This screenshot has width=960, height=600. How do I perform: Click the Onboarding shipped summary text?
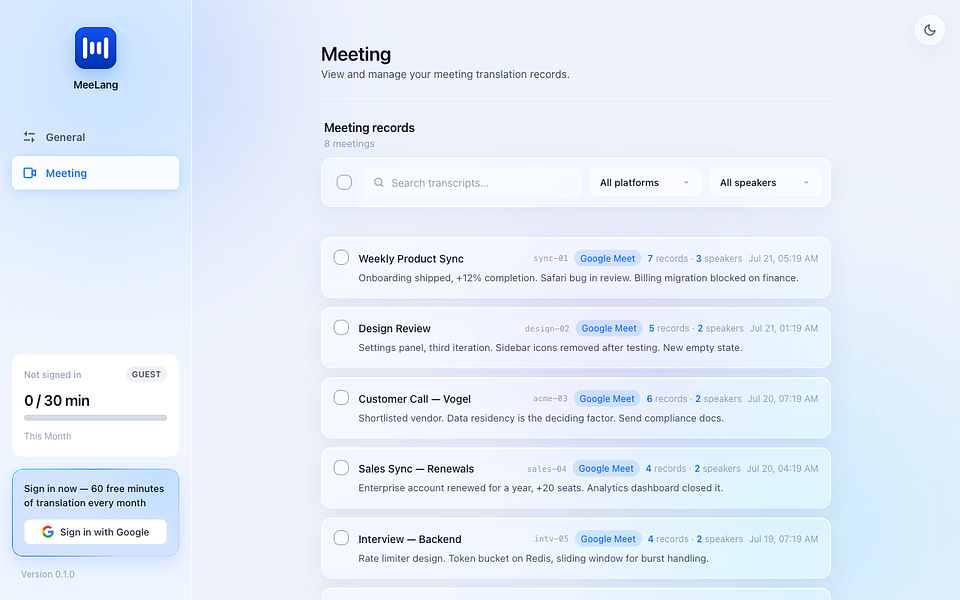coord(578,278)
